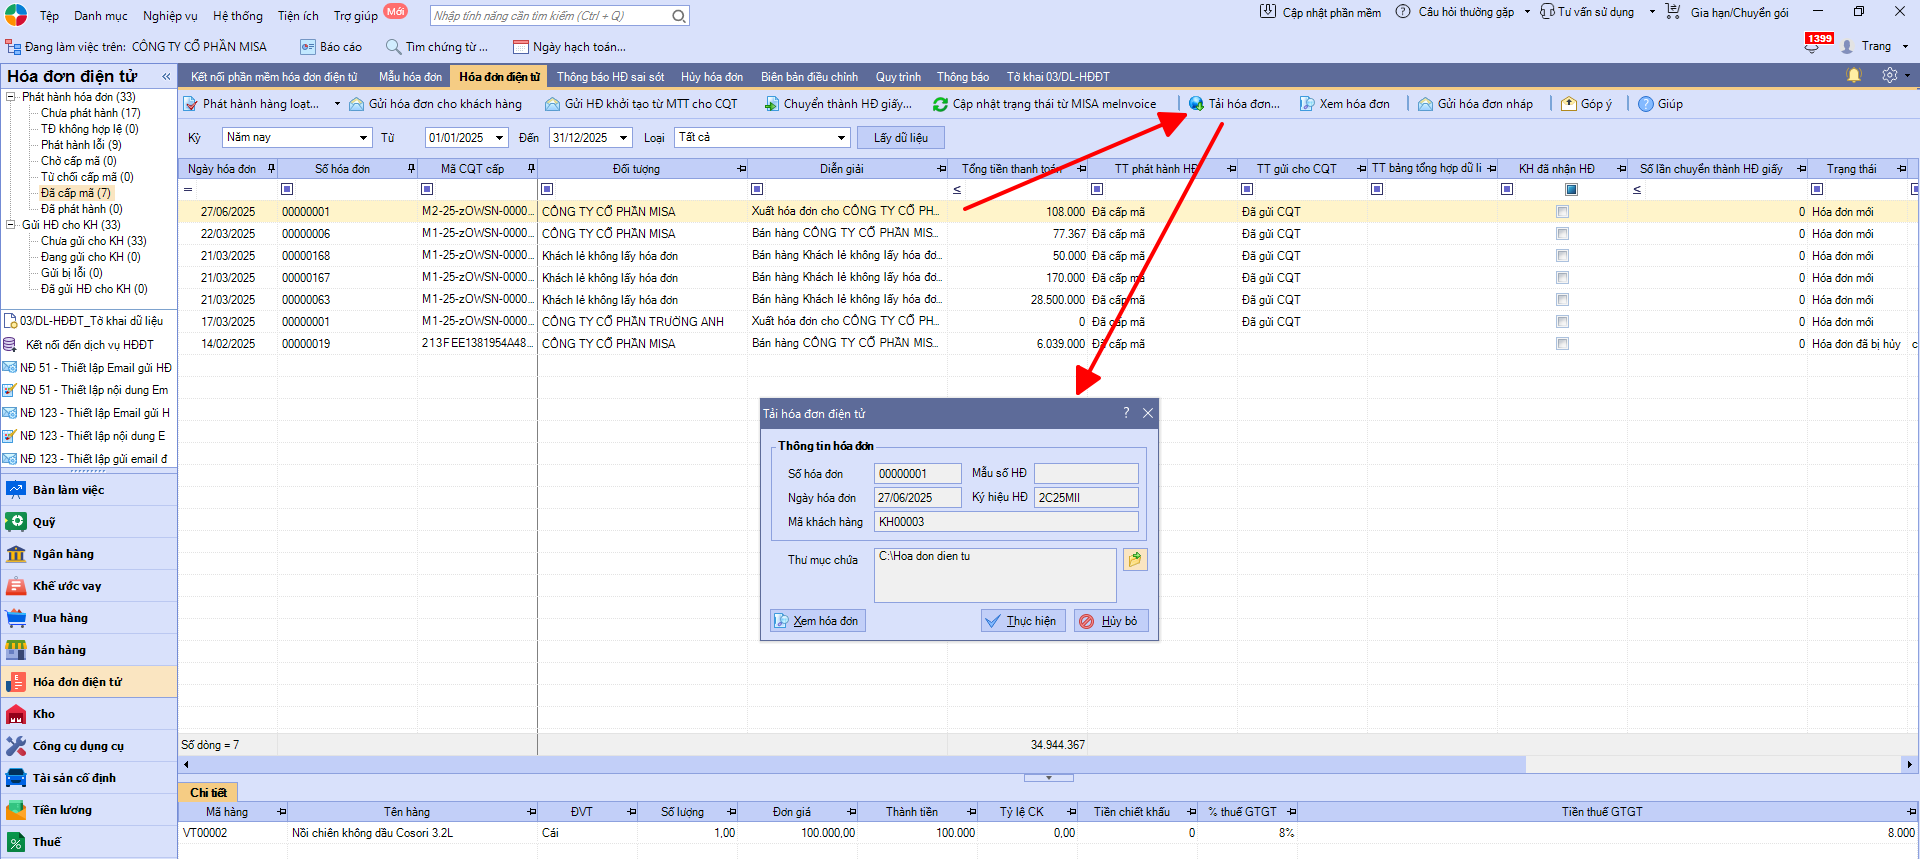Screen dimensions: 1920x859
Task: Open the settings gear icon
Action: pyautogui.click(x=1889, y=76)
